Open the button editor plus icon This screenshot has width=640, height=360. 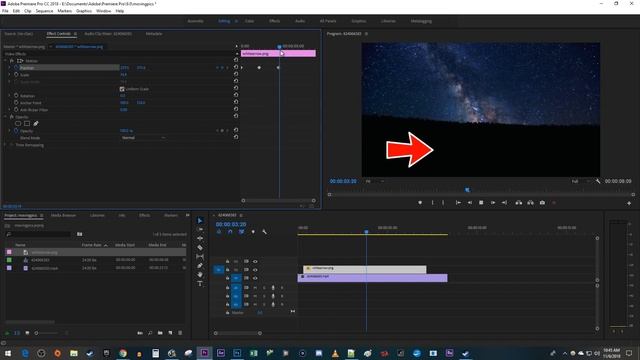629,203
